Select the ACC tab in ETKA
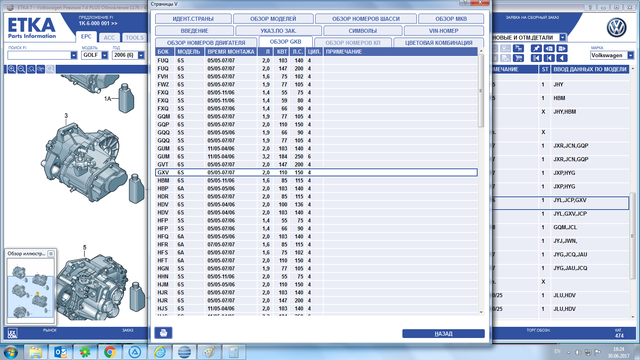This screenshot has width=640, height=360. pos(109,38)
